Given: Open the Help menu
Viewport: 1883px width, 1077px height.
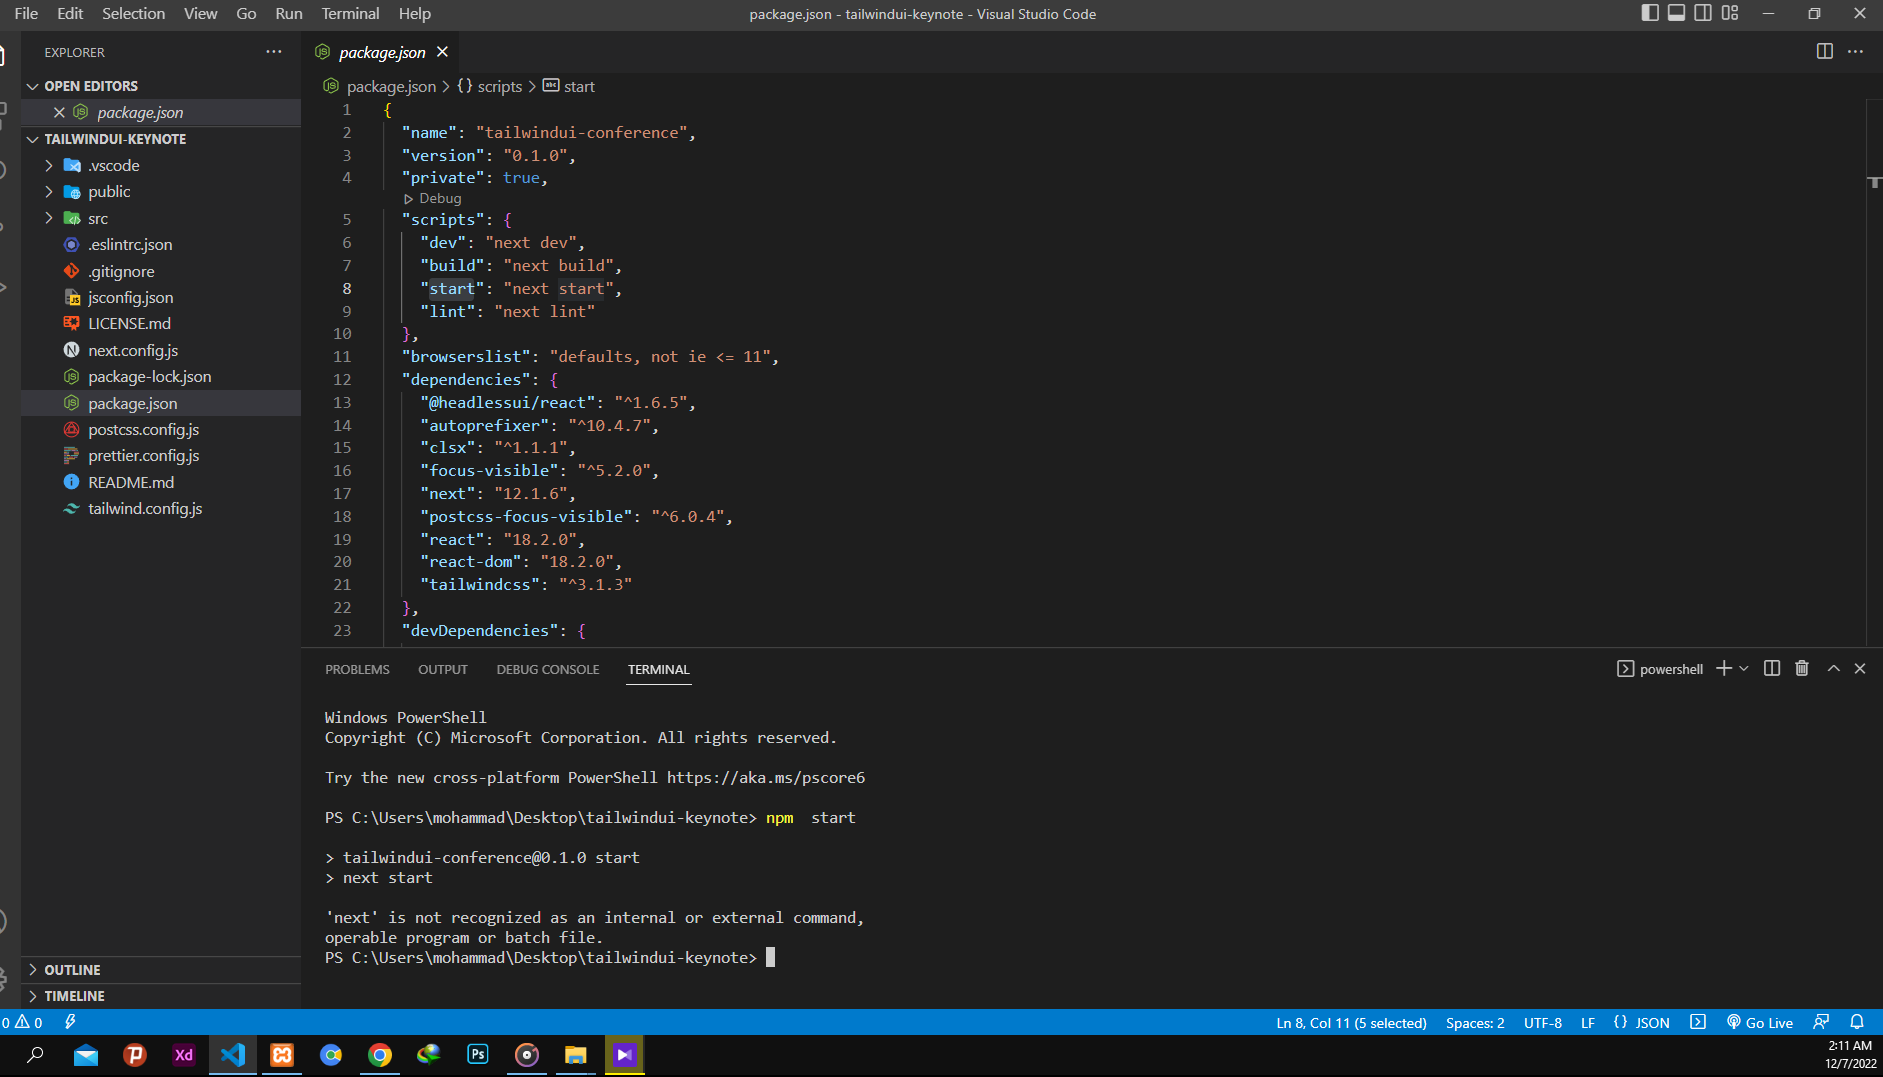Looking at the screenshot, I should 414,14.
